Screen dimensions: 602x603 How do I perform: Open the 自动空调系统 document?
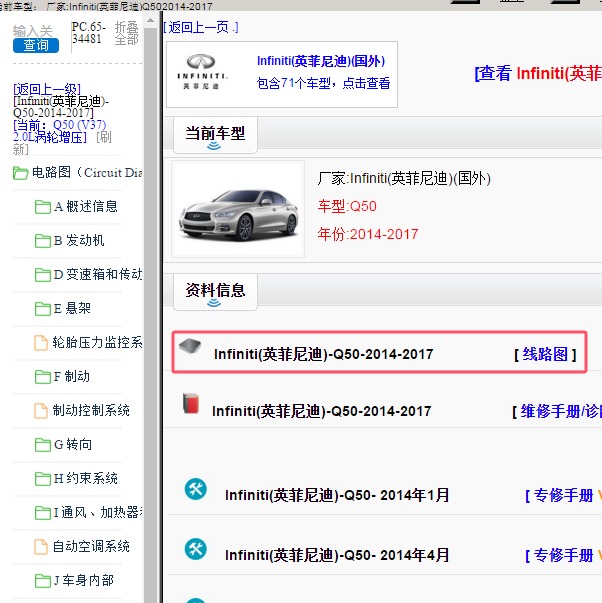pos(91,546)
